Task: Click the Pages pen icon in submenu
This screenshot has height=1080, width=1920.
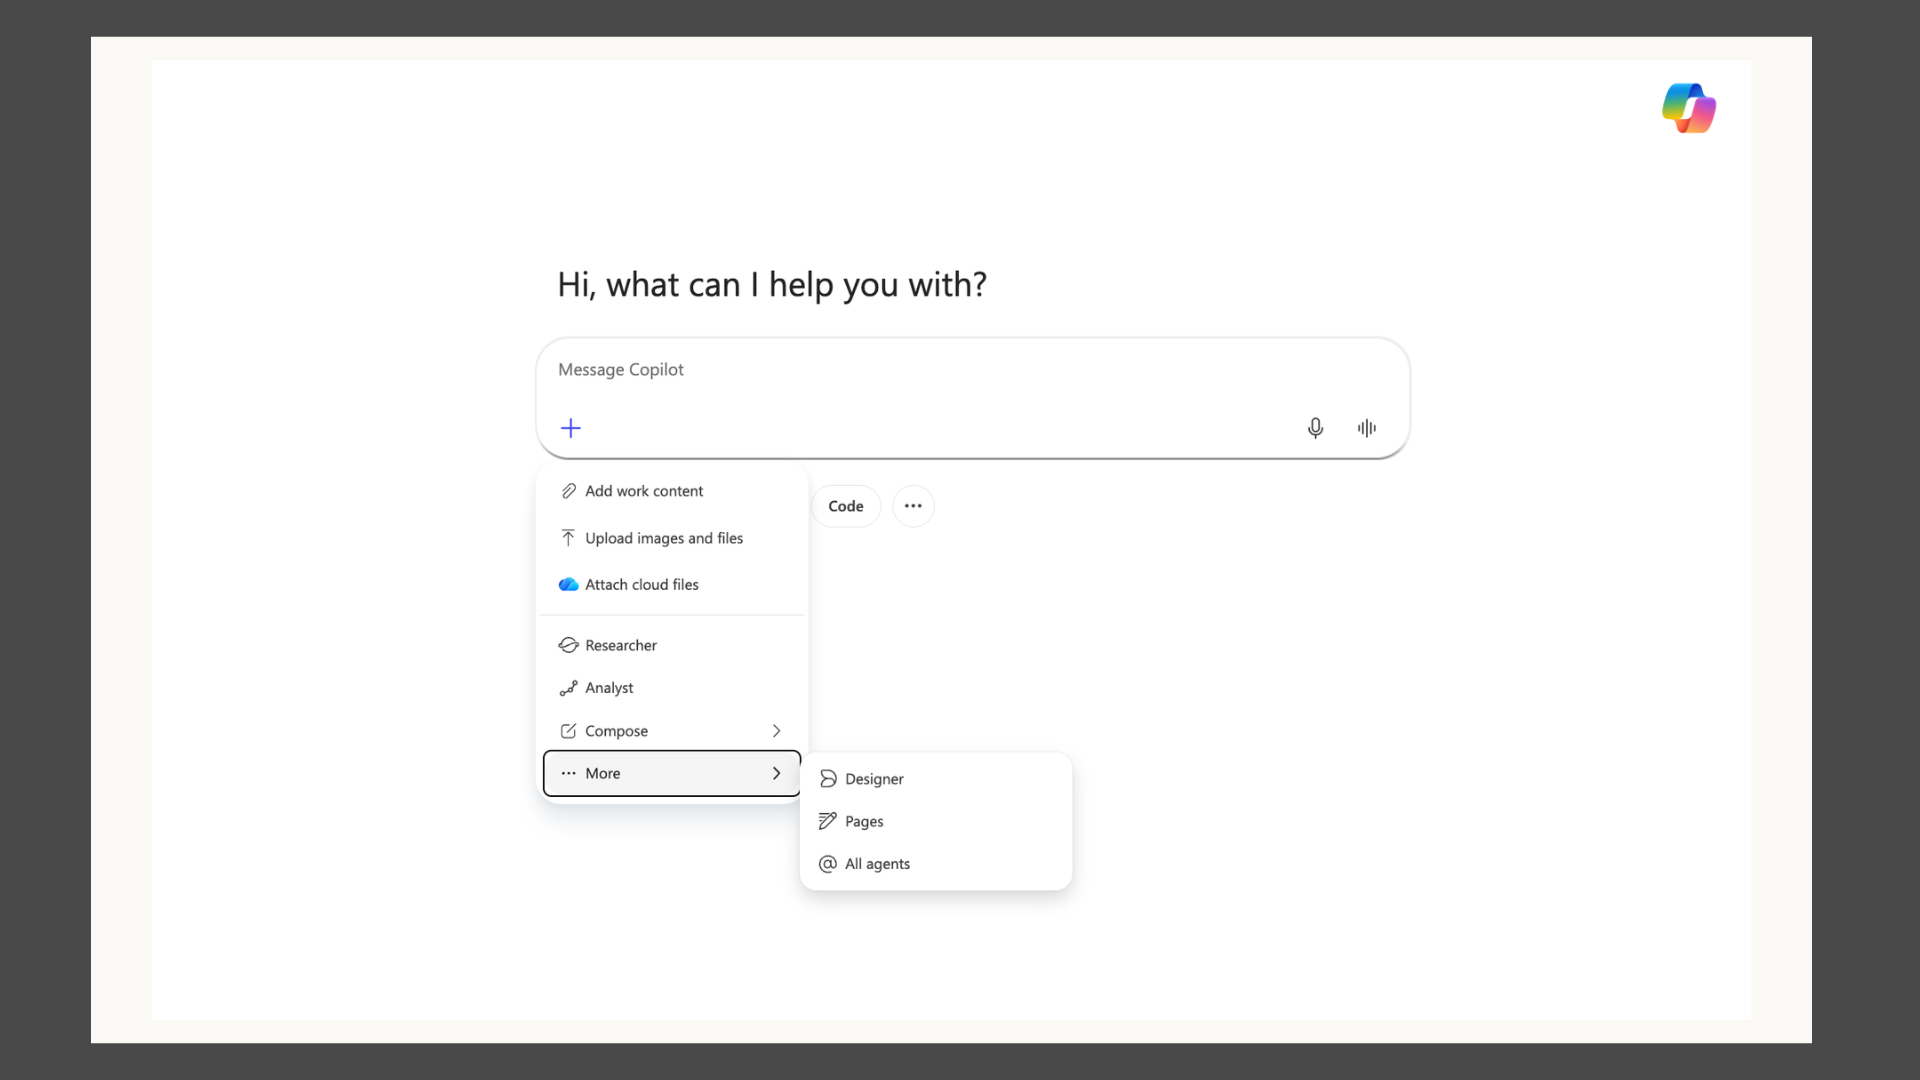Action: click(828, 821)
